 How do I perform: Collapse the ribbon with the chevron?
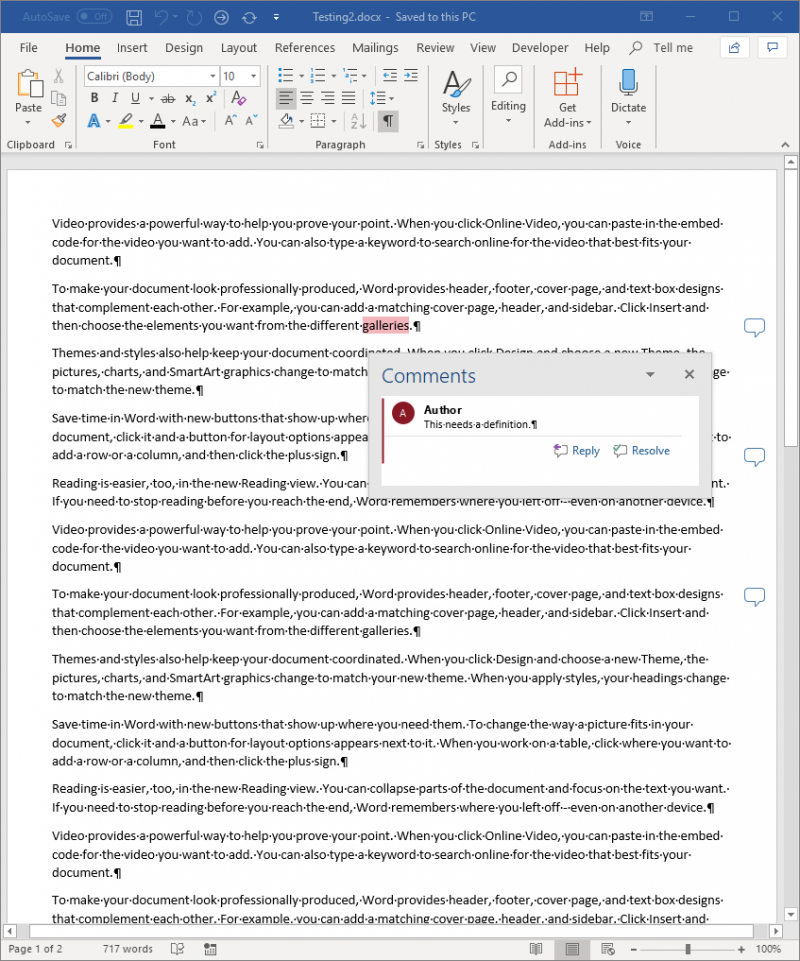point(785,145)
